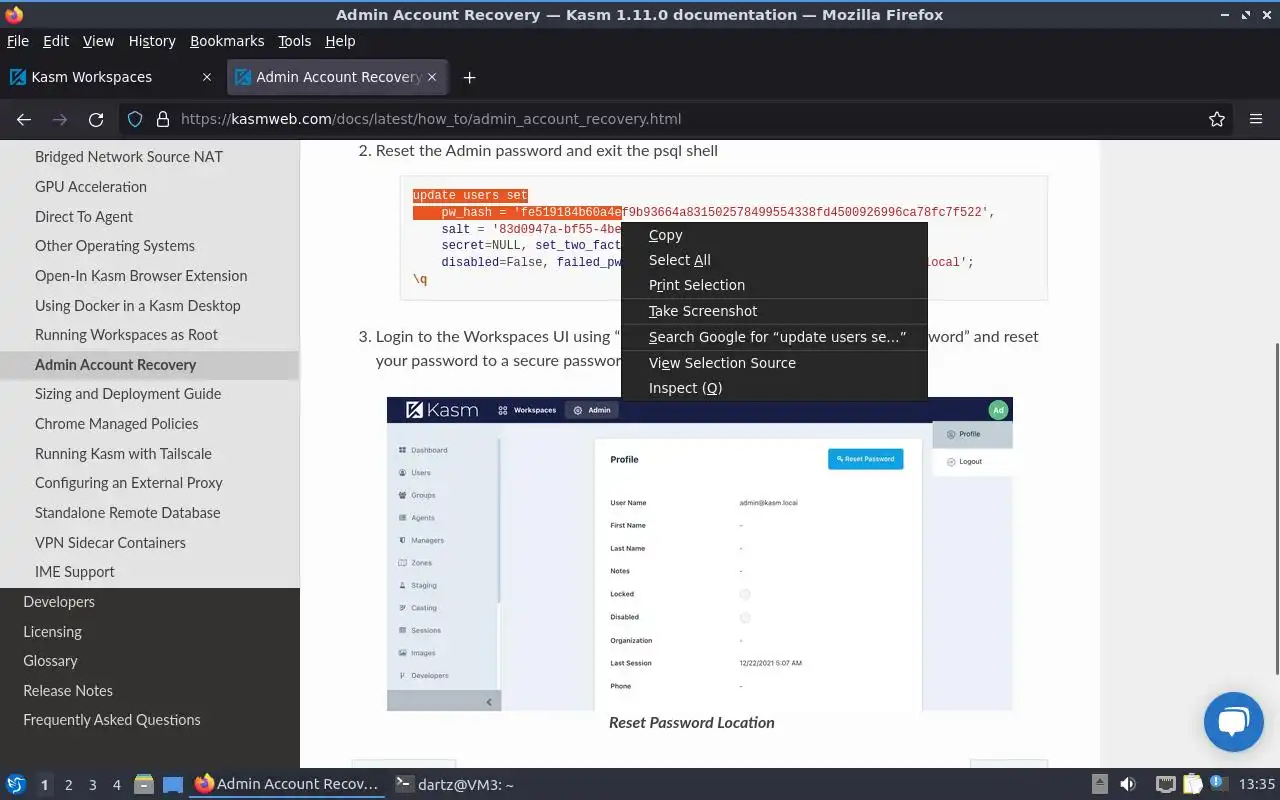
Task: Open Standalone Remote Database link
Action: tap(128, 513)
